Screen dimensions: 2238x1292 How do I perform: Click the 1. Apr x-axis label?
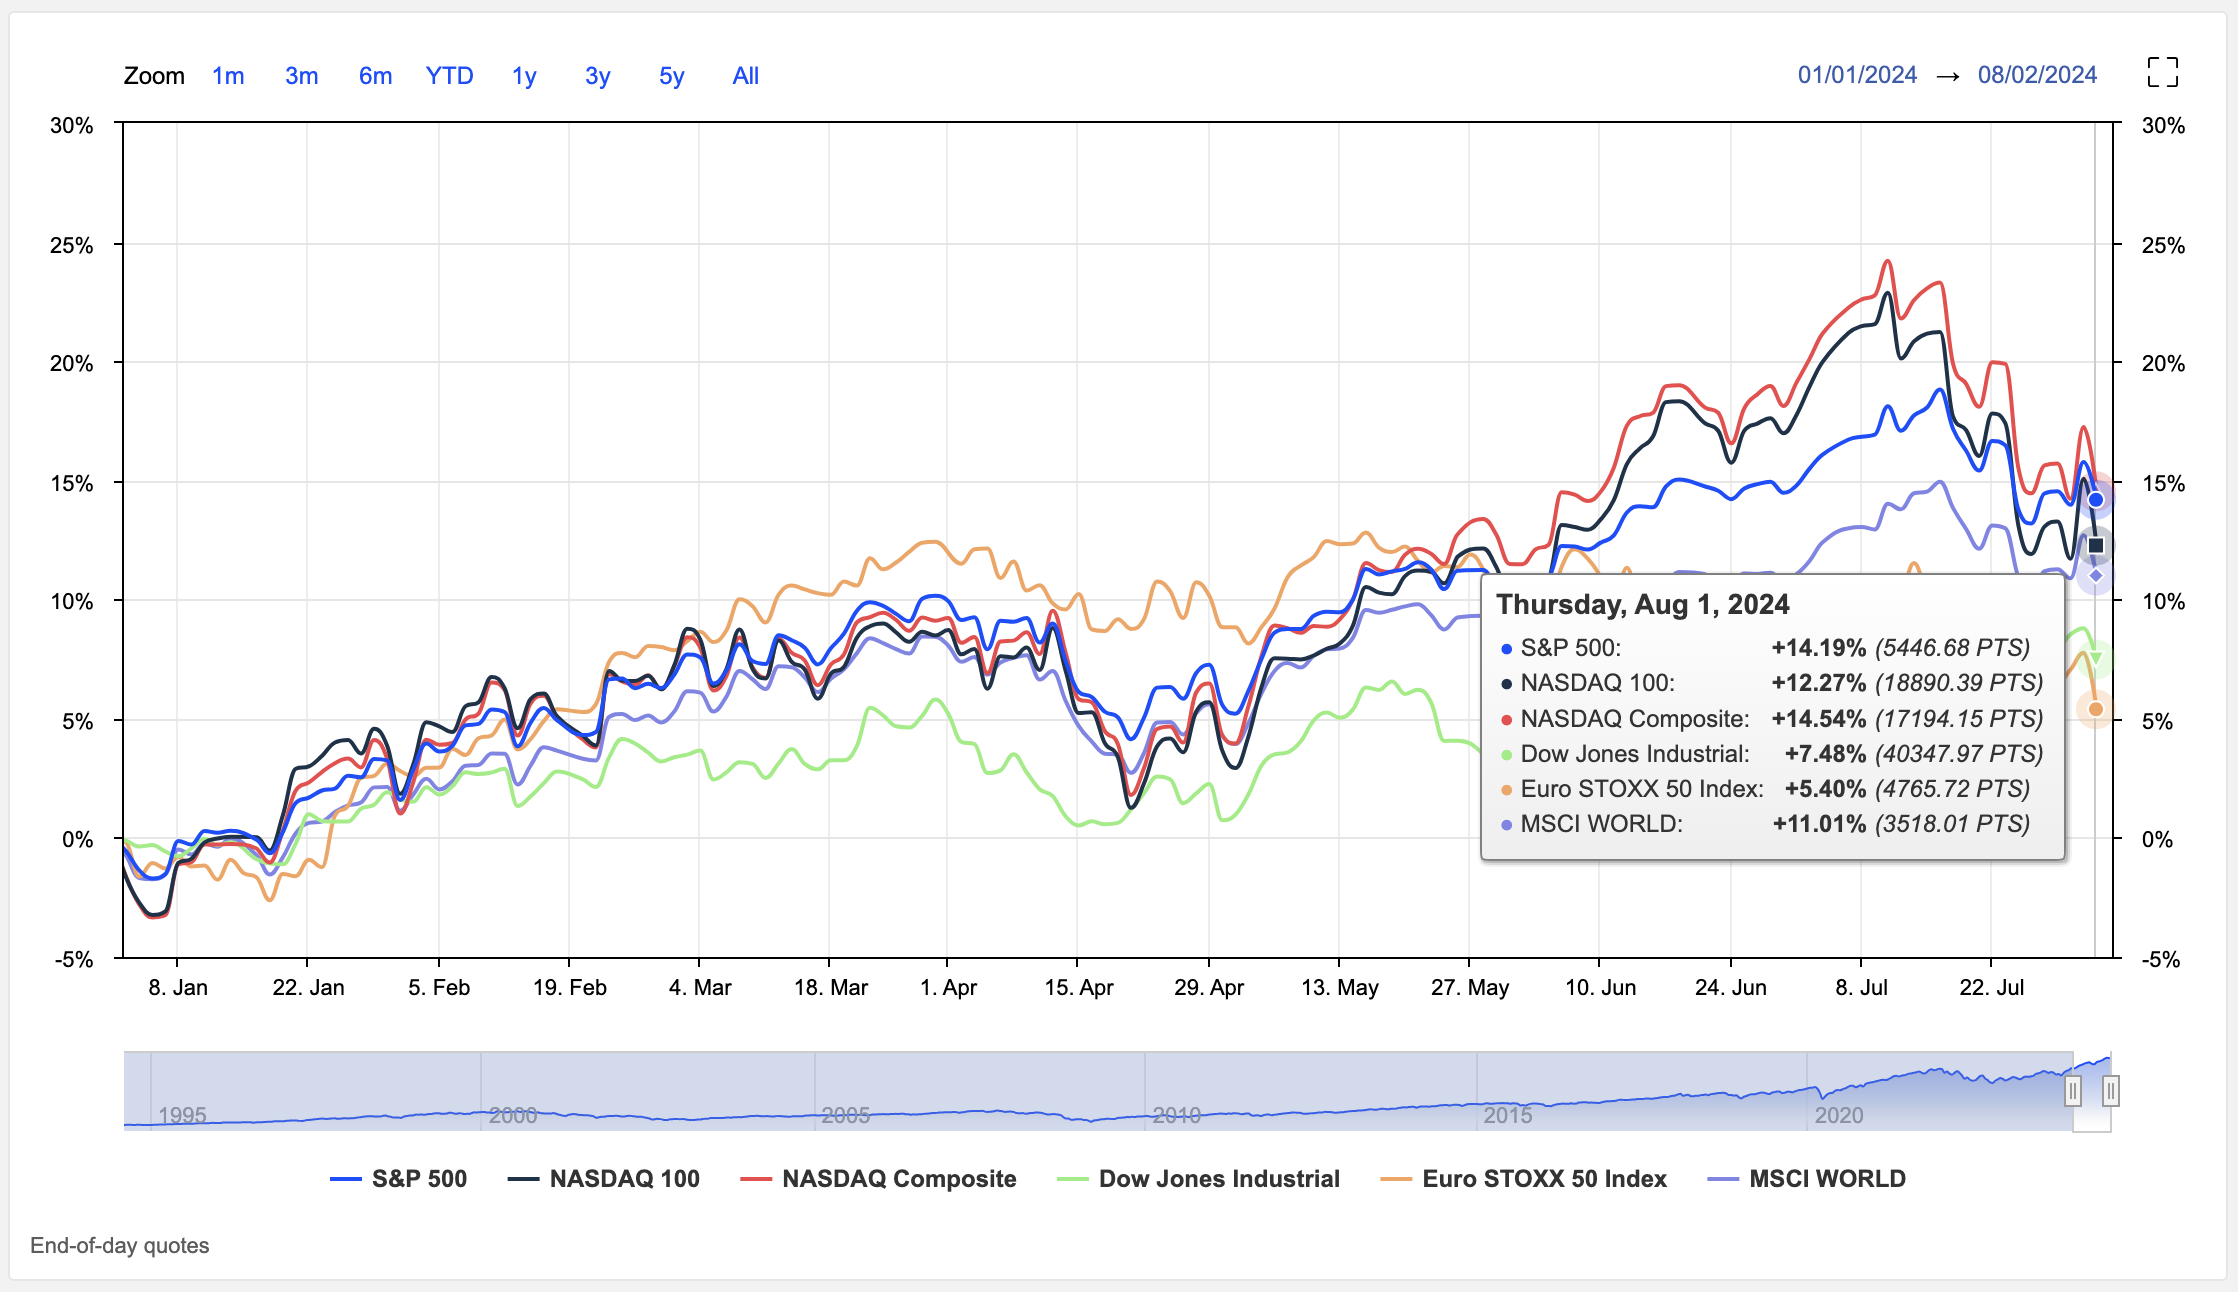(x=948, y=987)
